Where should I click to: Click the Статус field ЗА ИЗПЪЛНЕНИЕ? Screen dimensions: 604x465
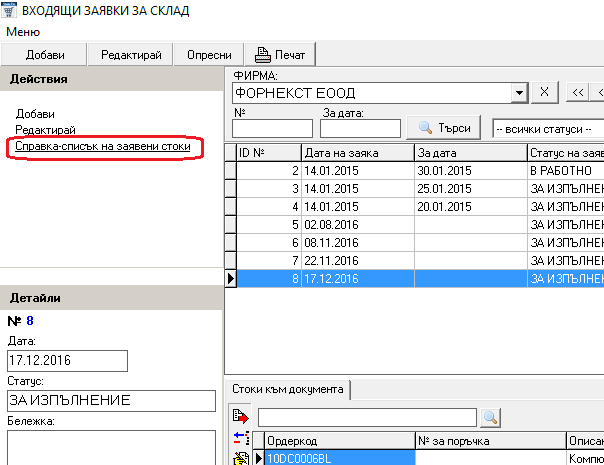111,401
